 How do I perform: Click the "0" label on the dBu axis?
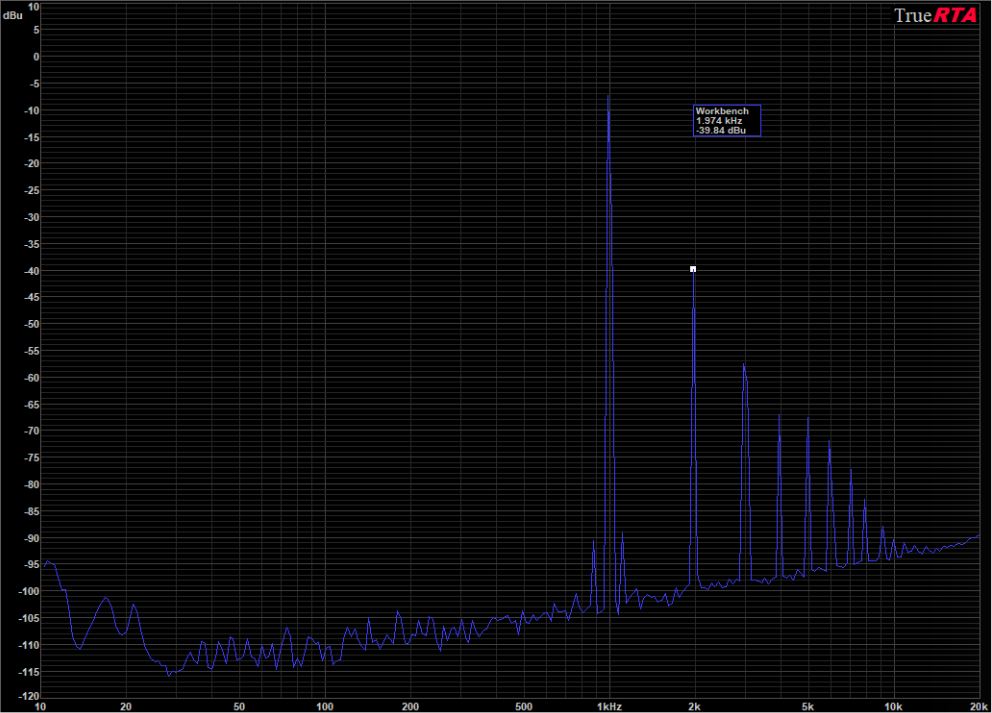36,56
